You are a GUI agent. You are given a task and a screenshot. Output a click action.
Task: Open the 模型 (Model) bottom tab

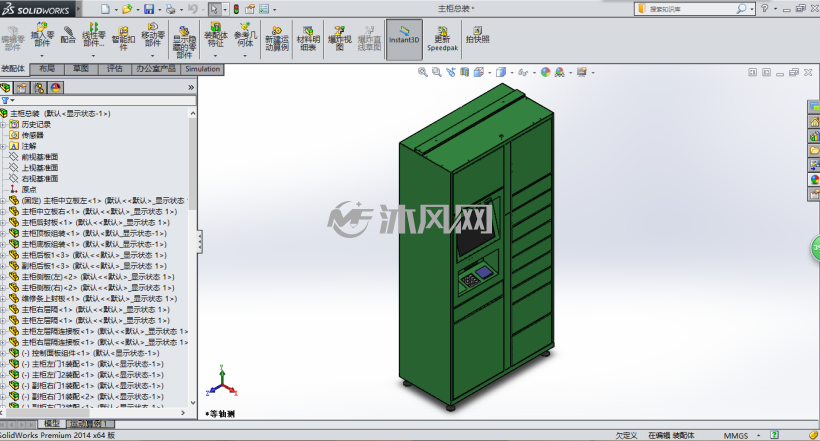(x=51, y=424)
